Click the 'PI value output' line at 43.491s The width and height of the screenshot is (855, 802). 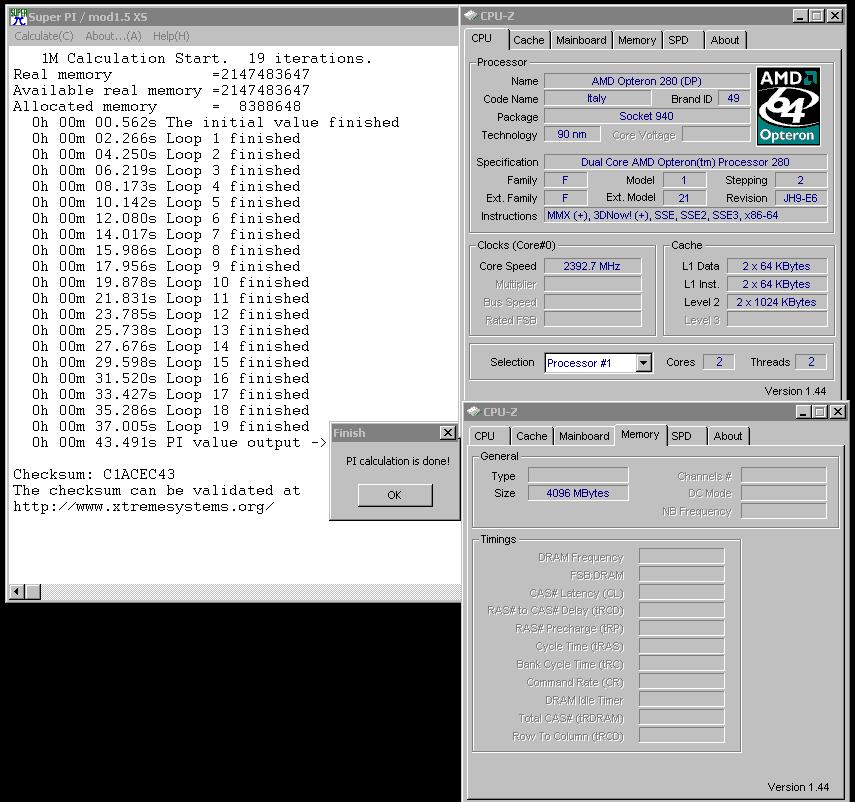click(x=179, y=442)
